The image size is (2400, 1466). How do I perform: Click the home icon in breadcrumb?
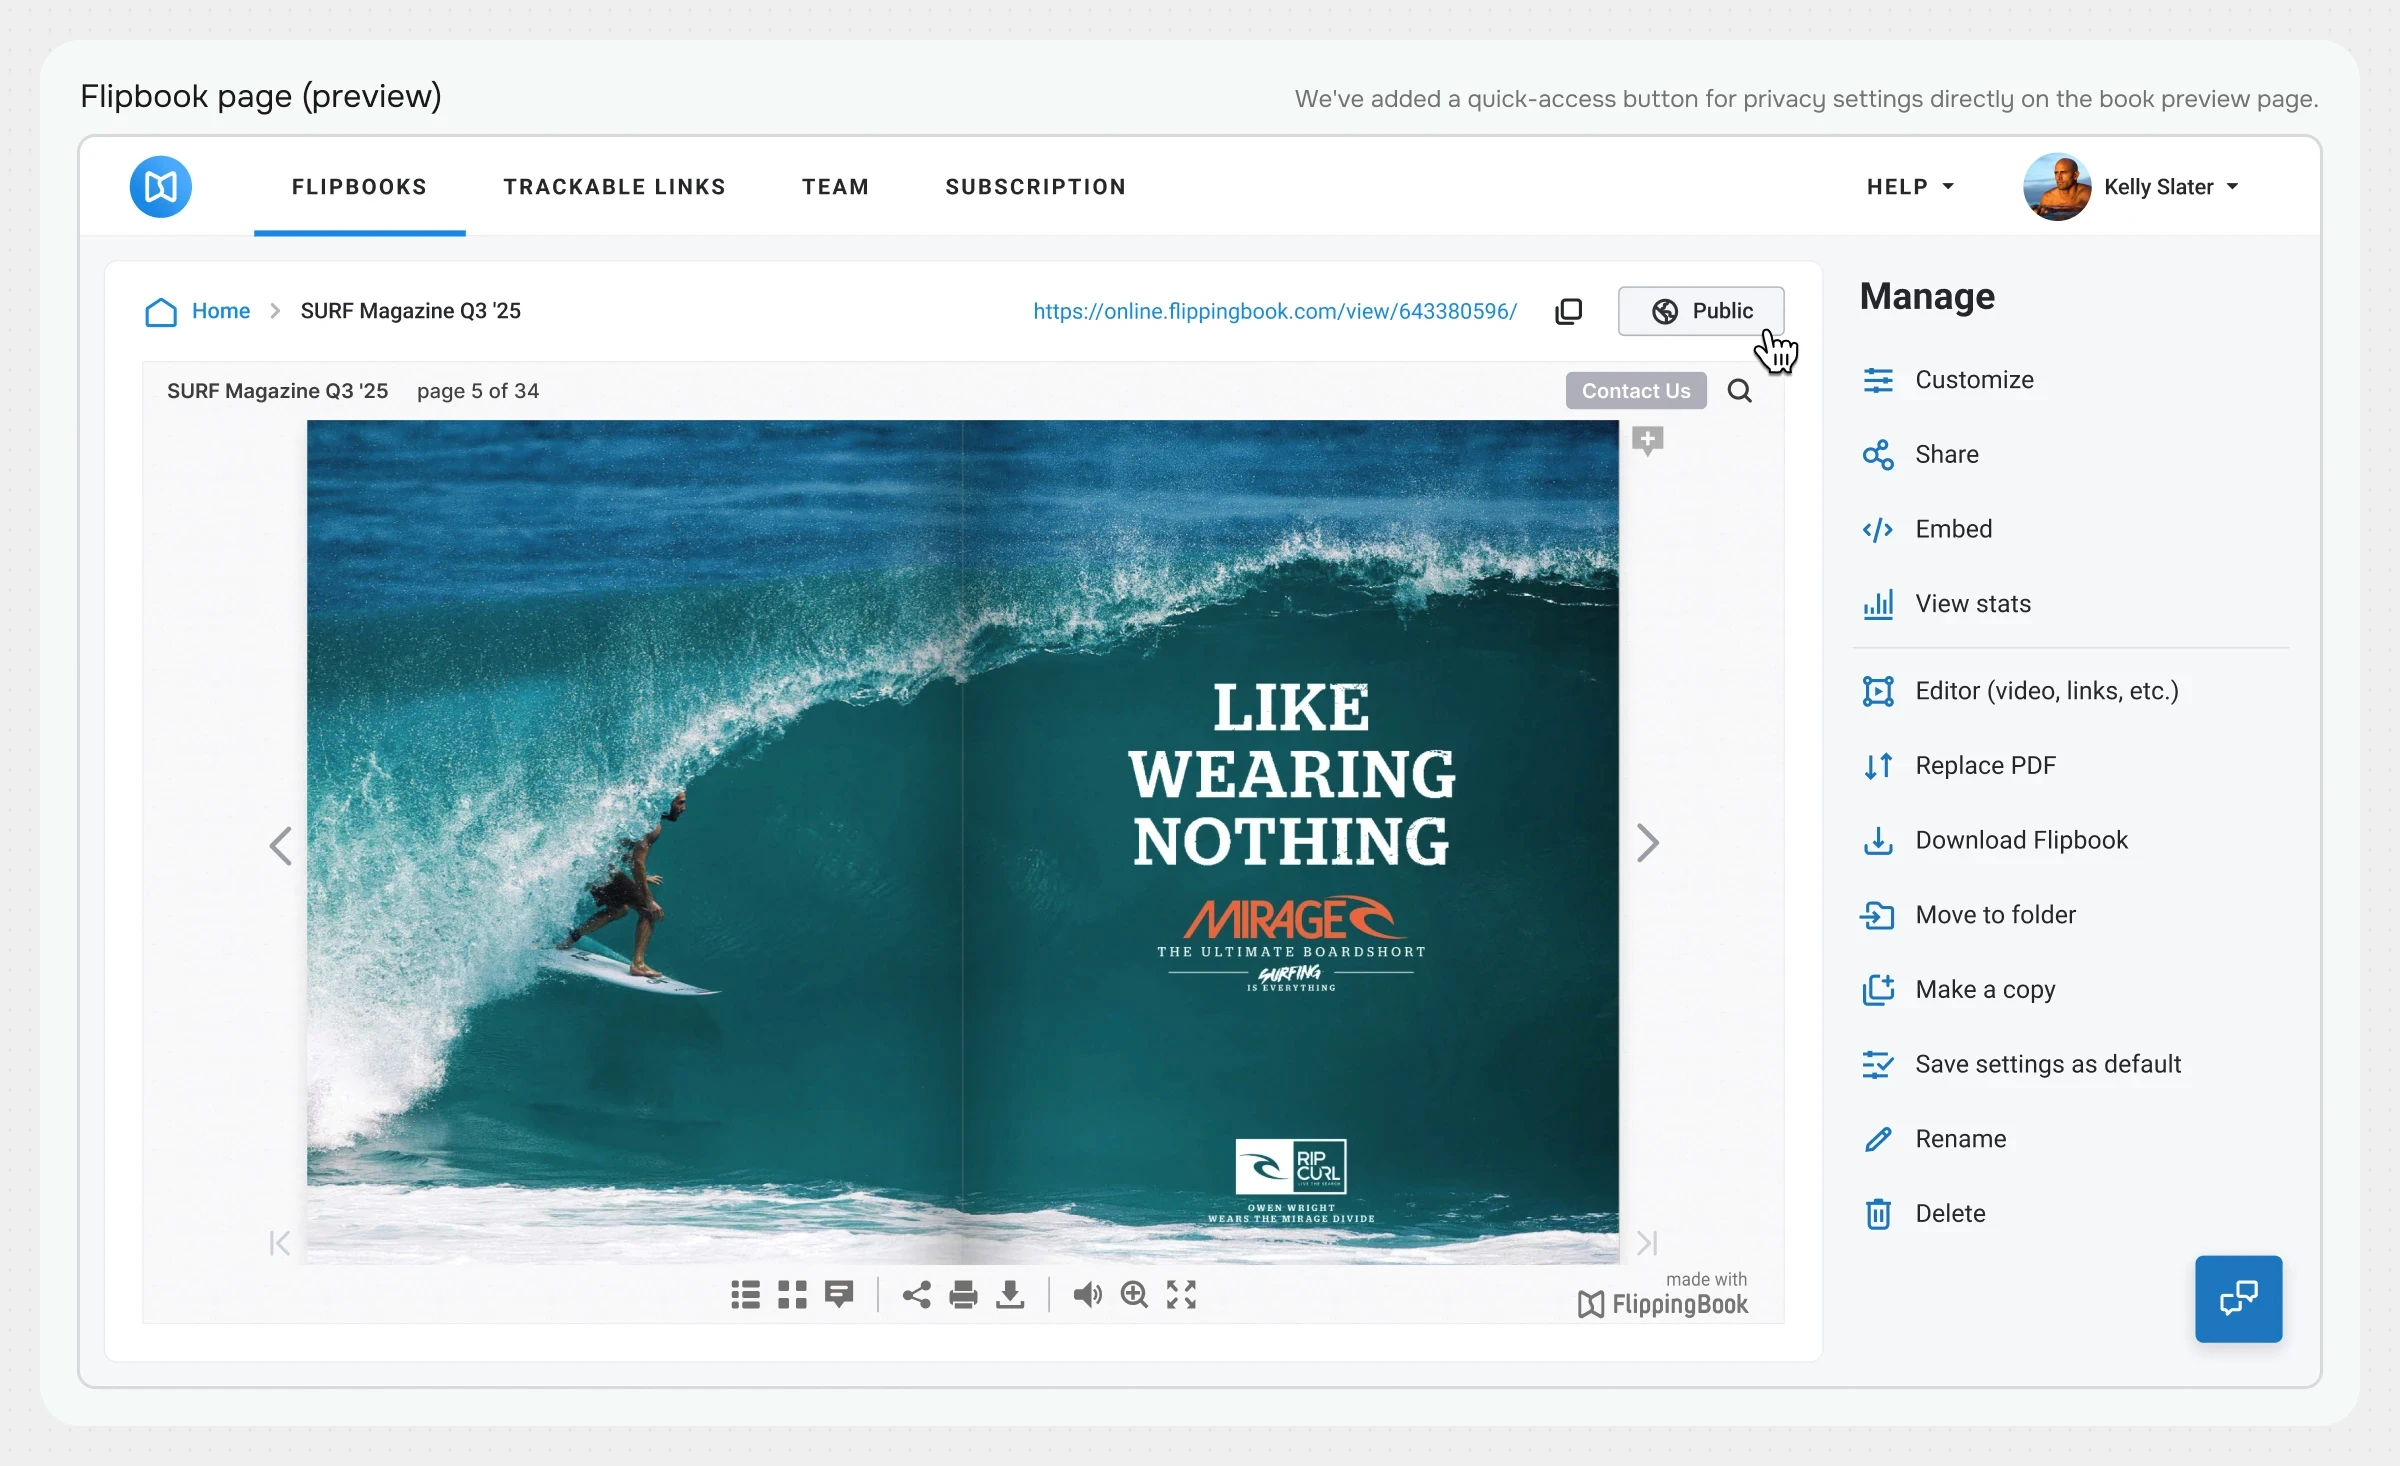point(161,312)
